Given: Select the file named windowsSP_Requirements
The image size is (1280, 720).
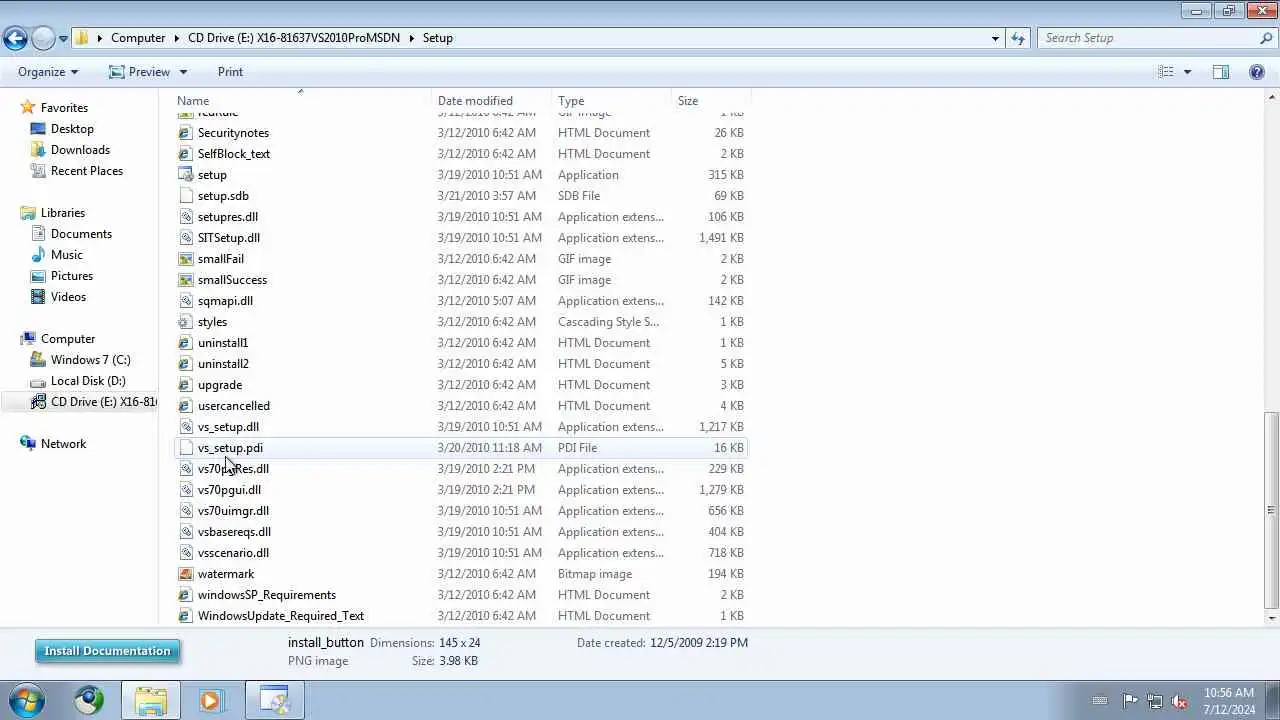Looking at the screenshot, I should pos(267,595).
